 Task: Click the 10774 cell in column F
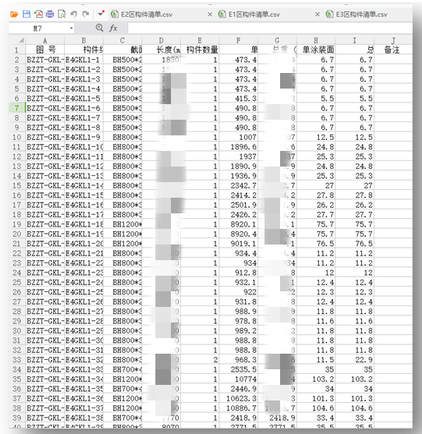pos(238,379)
